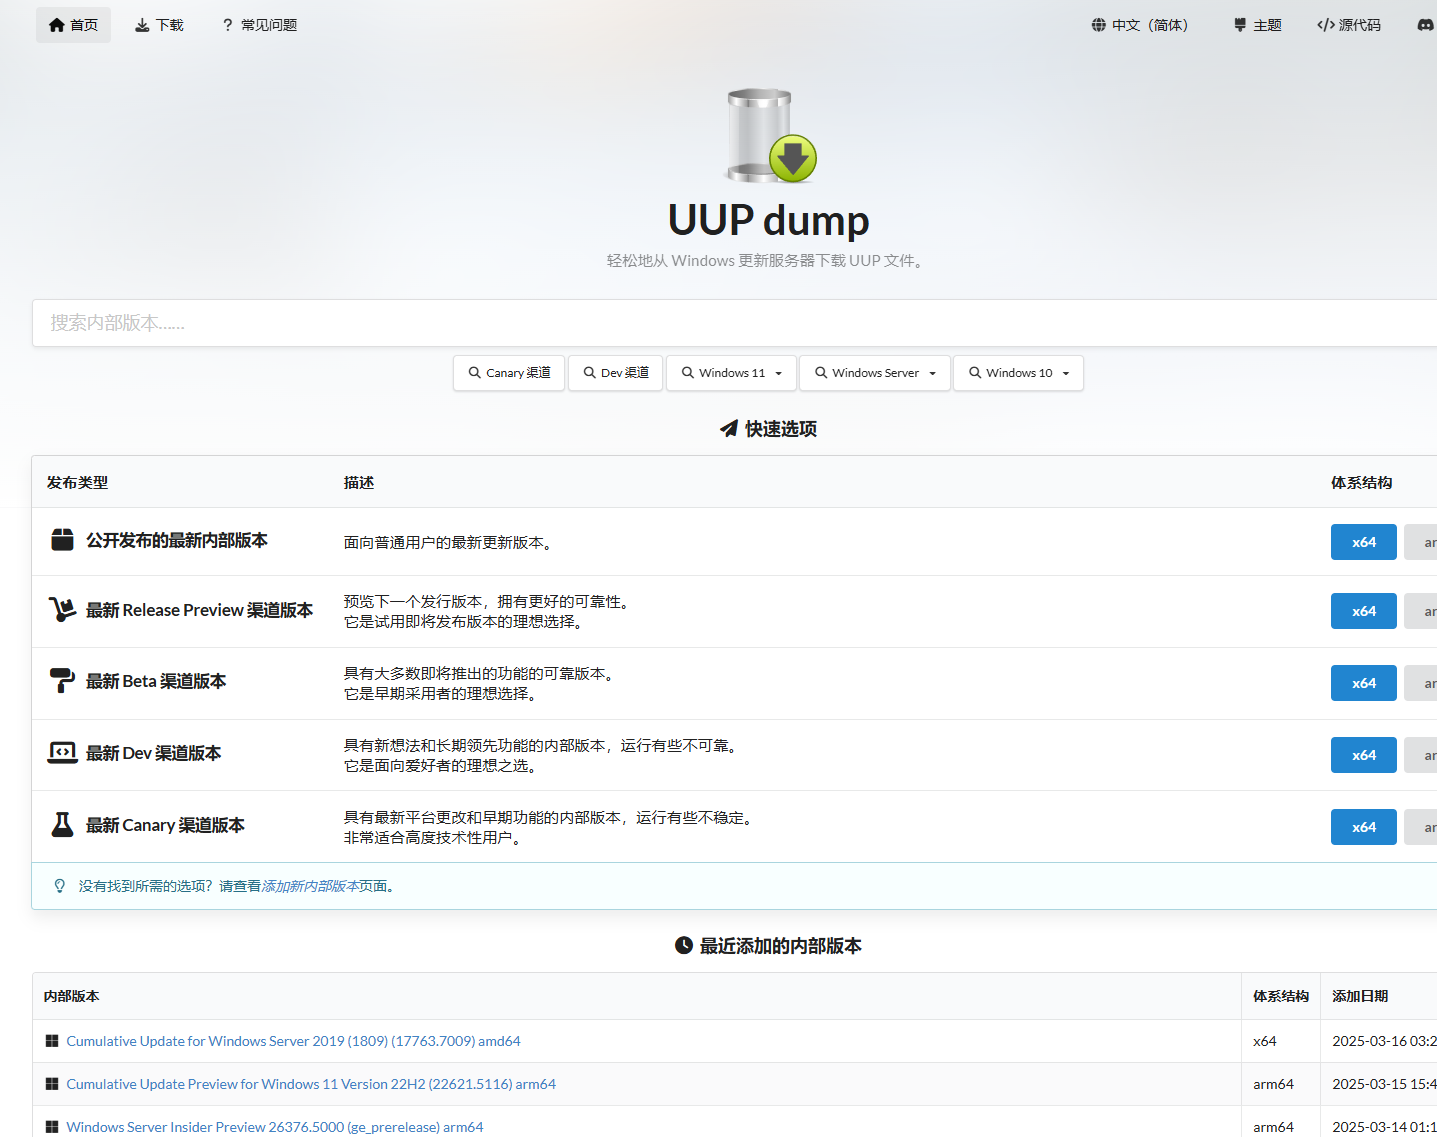The image size is (1437, 1137).
Task: Click the UUP dump heading text
Action: point(768,220)
